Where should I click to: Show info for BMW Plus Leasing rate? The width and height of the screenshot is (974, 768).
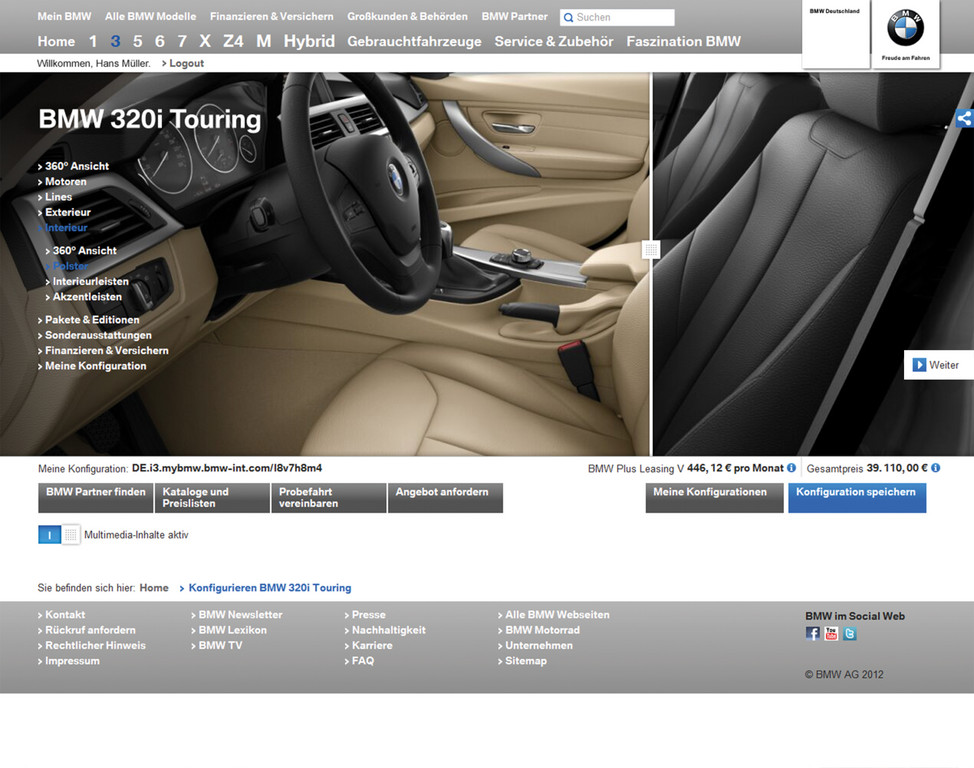click(x=791, y=468)
